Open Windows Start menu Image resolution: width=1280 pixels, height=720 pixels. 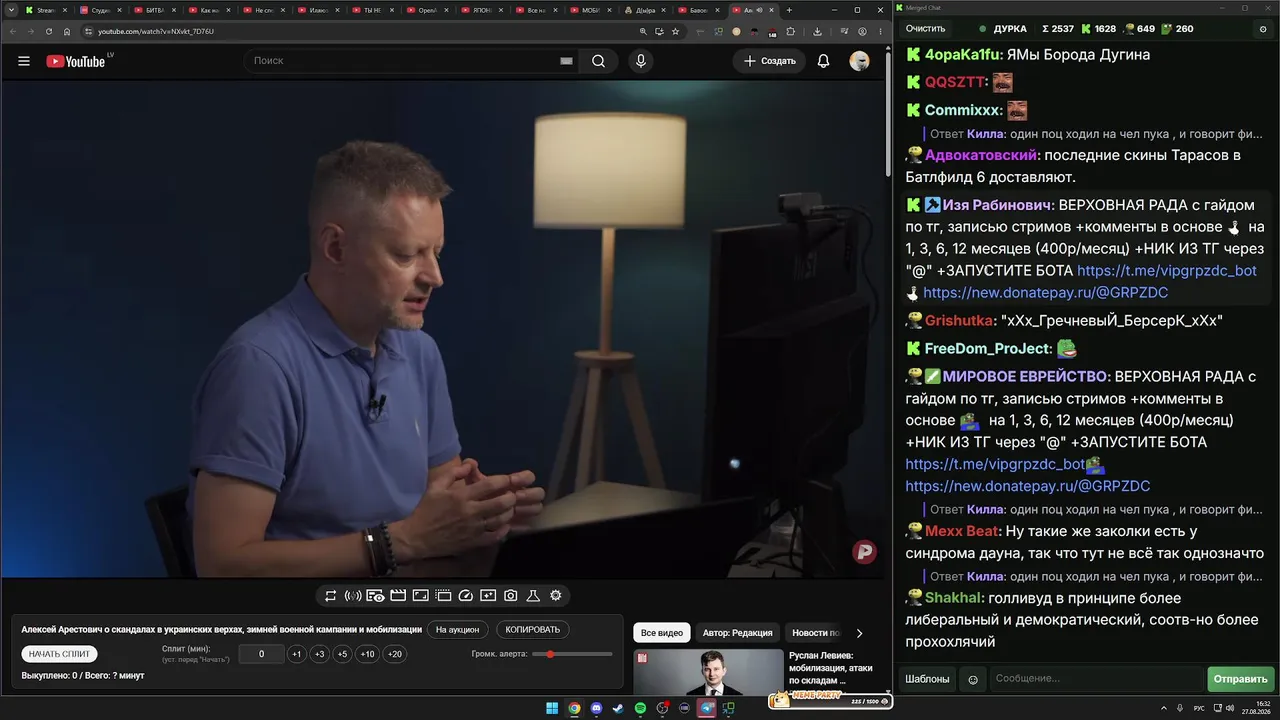[552, 709]
